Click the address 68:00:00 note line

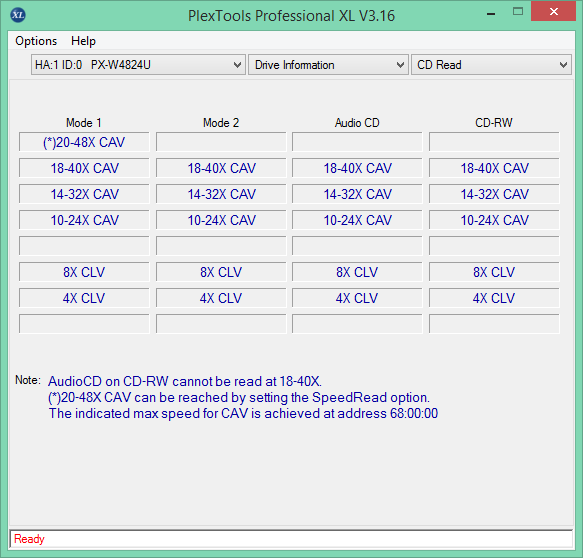(244, 413)
